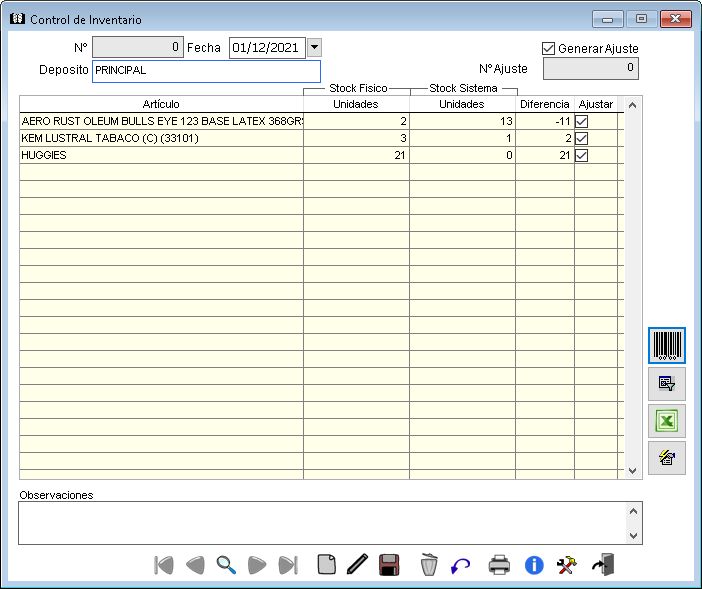Jump to the last record

288,565
